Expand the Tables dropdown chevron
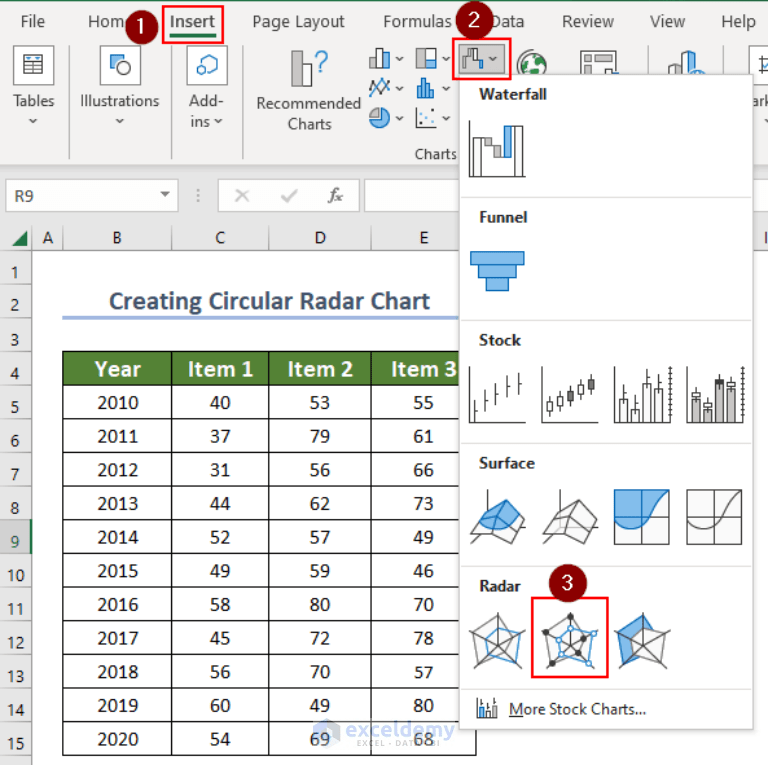Viewport: 768px width, 765px height. coord(33,120)
